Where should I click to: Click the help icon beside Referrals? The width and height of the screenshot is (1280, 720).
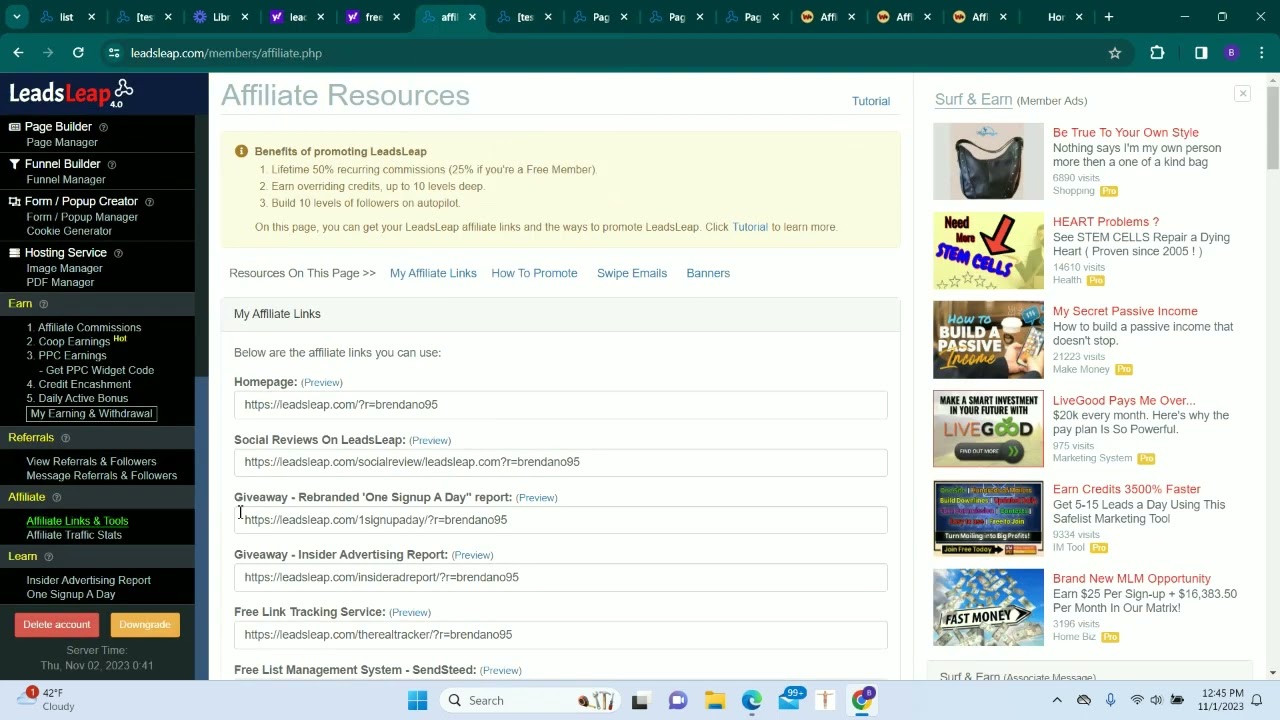(65, 438)
